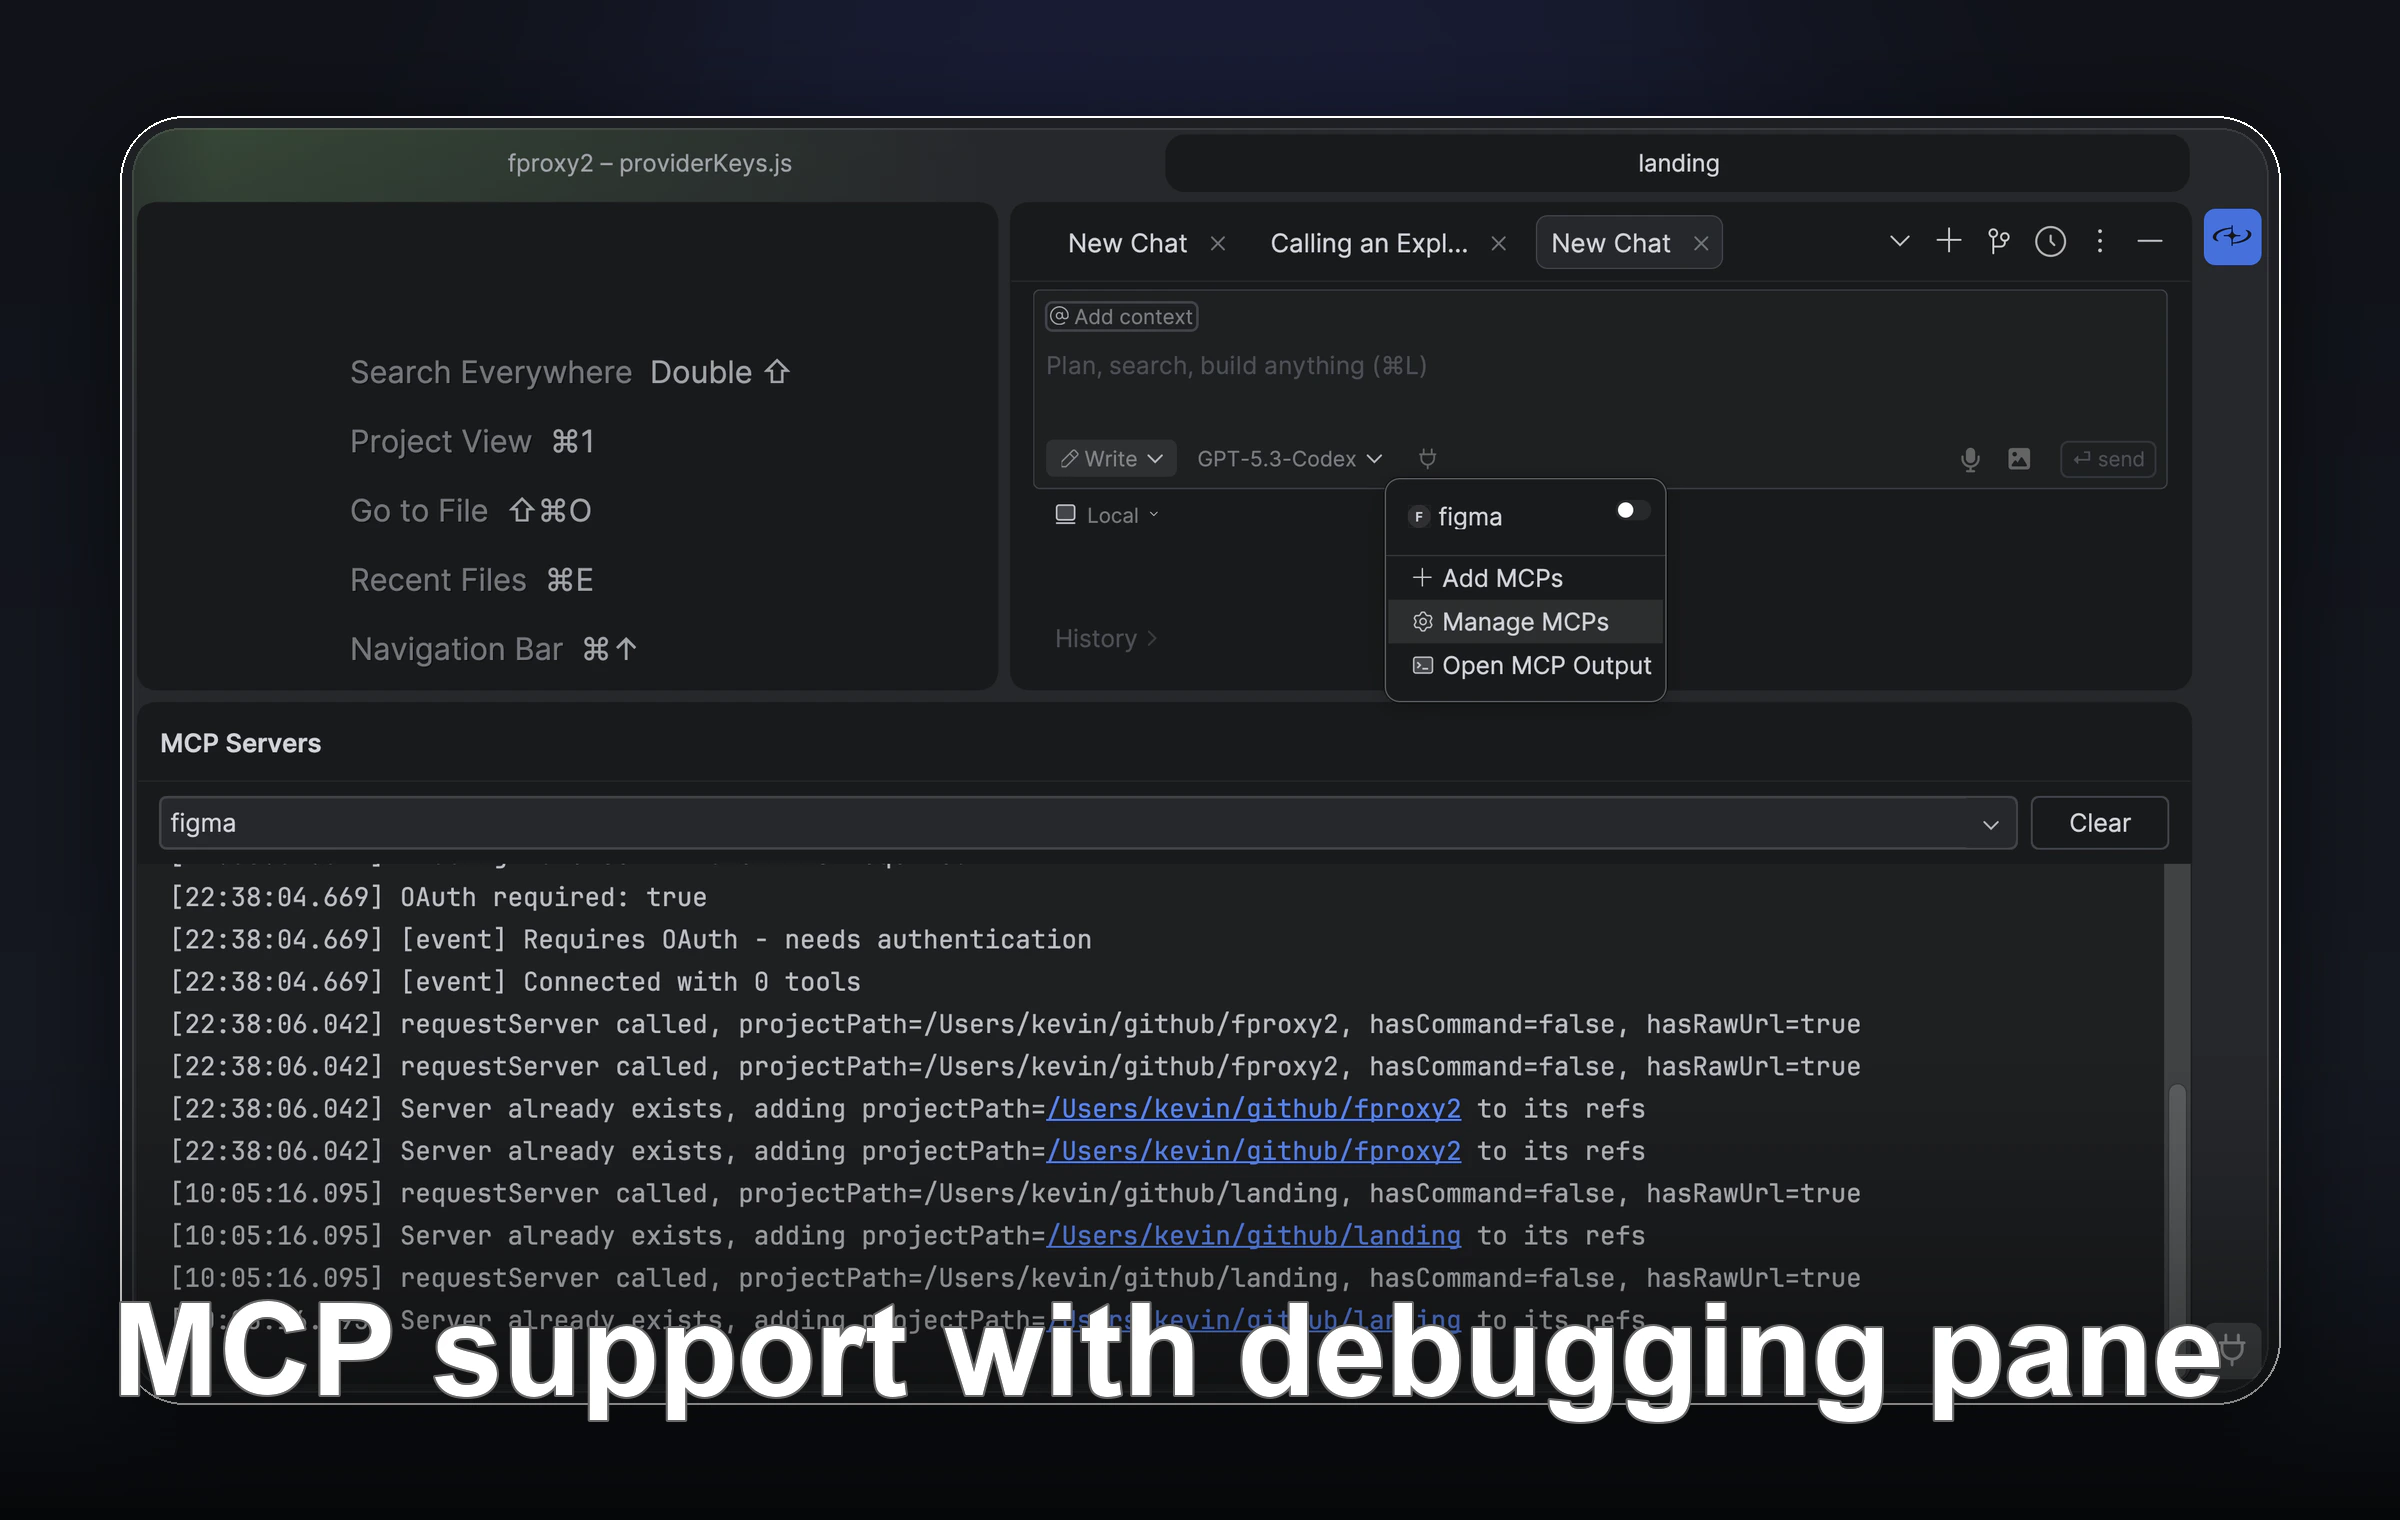This screenshot has width=2400, height=1520.
Task: Click the MCP Servers panel title
Action: (x=240, y=743)
